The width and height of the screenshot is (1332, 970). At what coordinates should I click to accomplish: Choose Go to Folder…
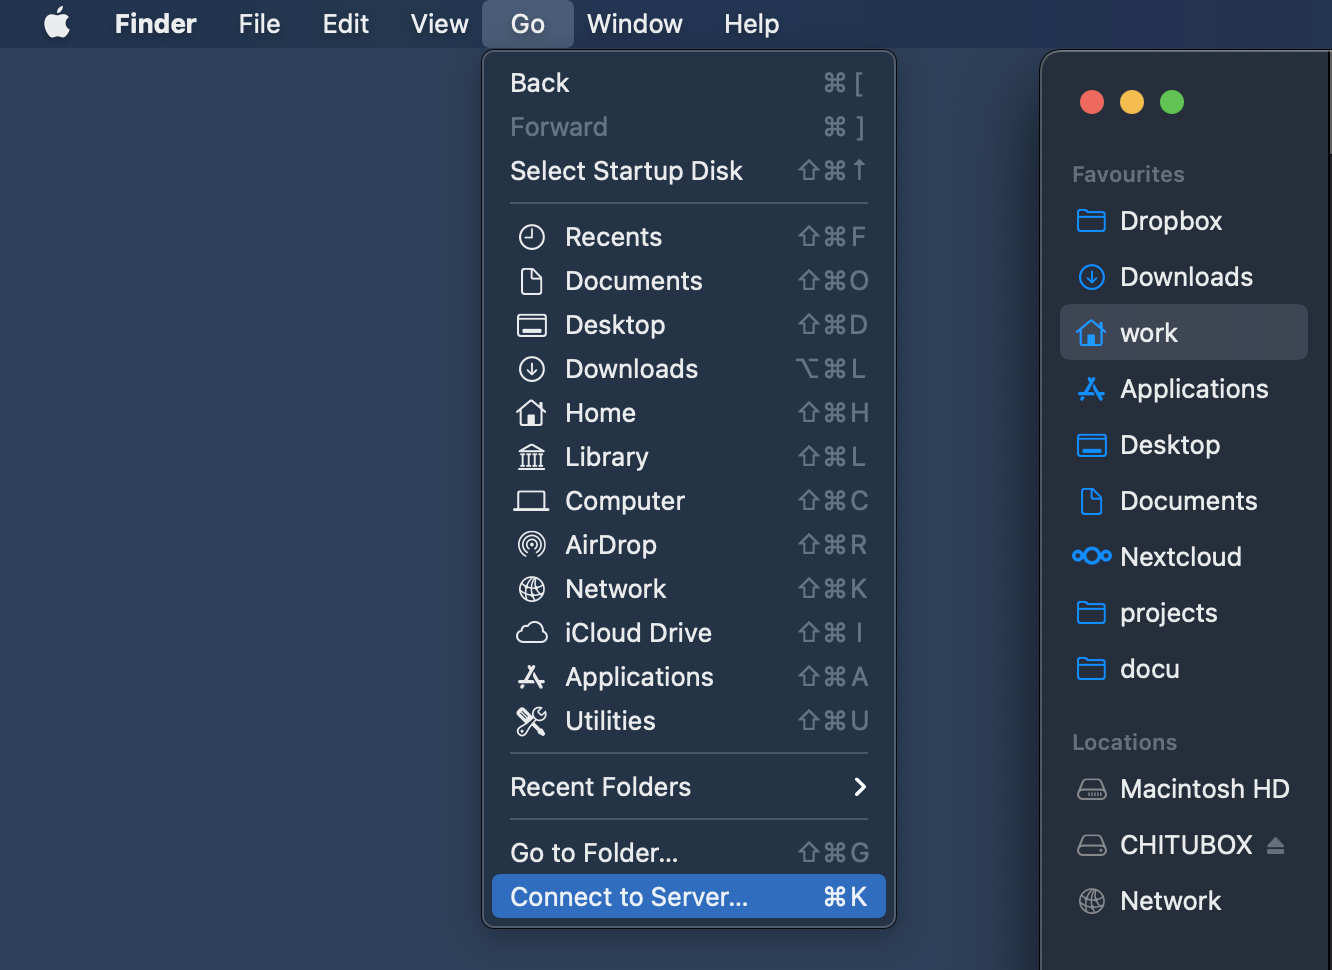click(x=689, y=853)
